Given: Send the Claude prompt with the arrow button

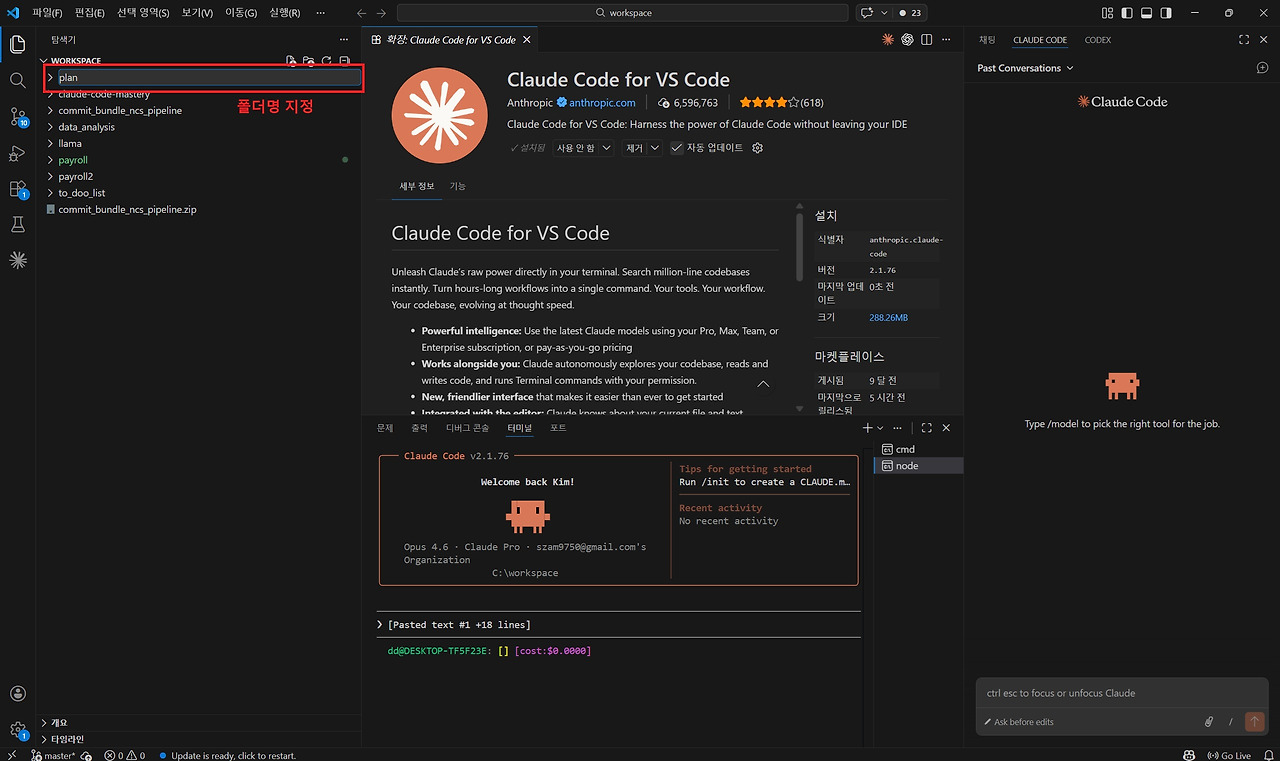Looking at the screenshot, I should click(1254, 721).
